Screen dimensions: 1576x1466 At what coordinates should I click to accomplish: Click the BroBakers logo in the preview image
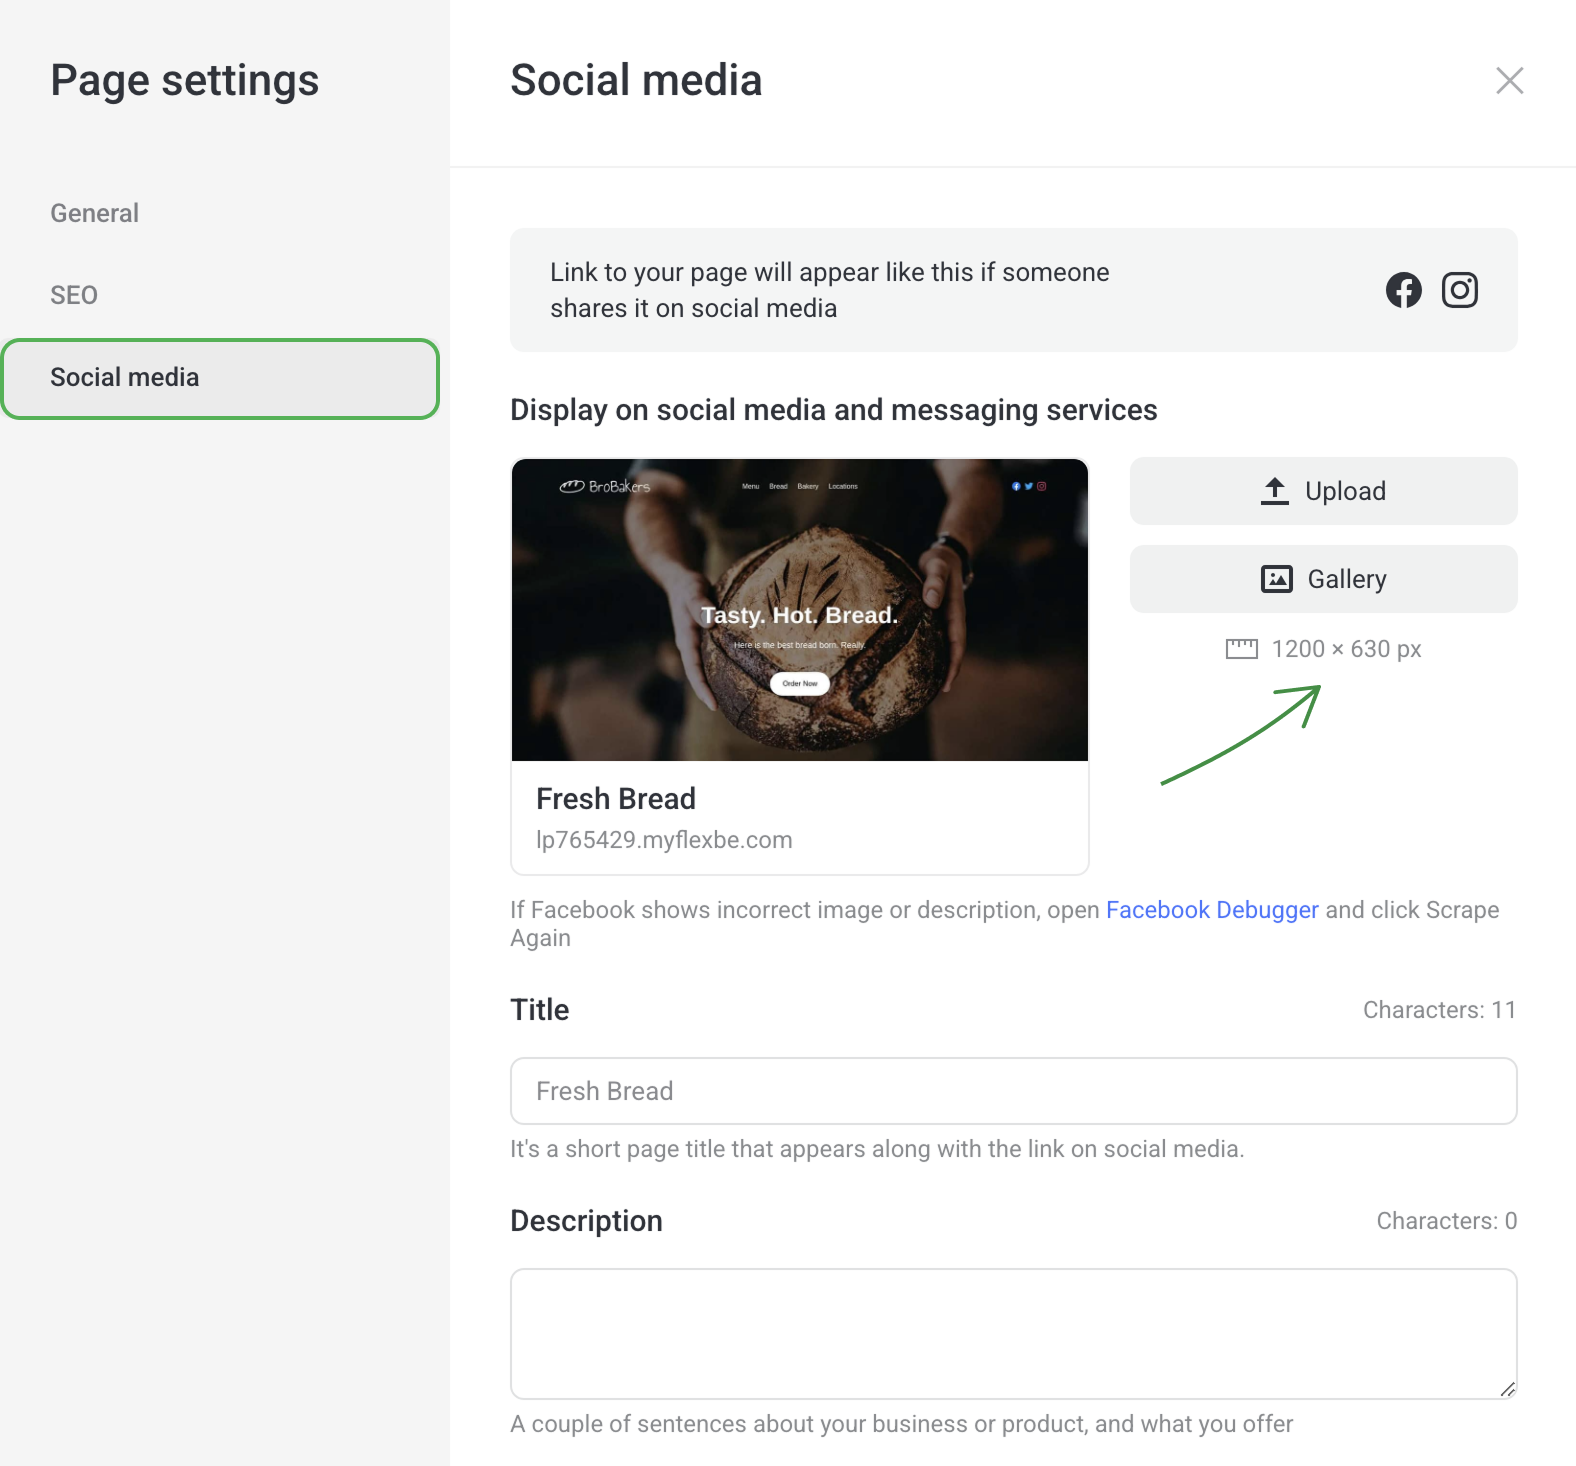pos(605,487)
